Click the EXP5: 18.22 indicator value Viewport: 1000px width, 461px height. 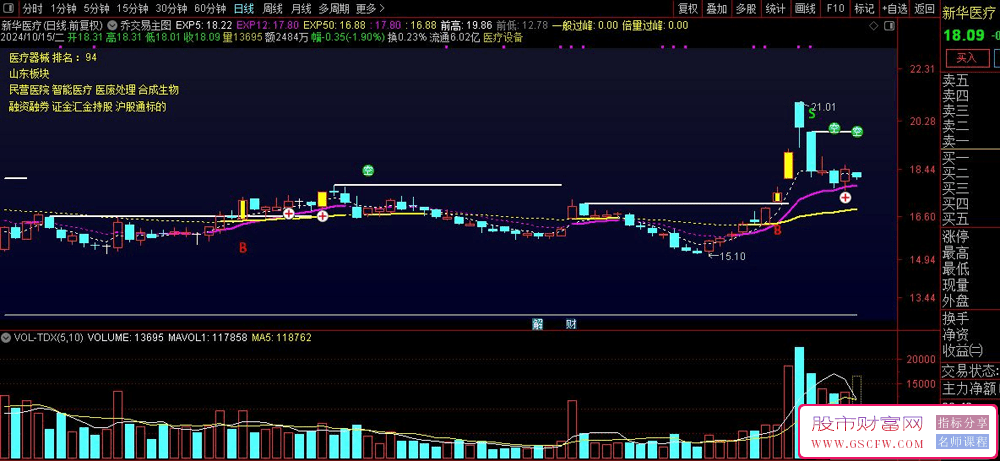203,26
